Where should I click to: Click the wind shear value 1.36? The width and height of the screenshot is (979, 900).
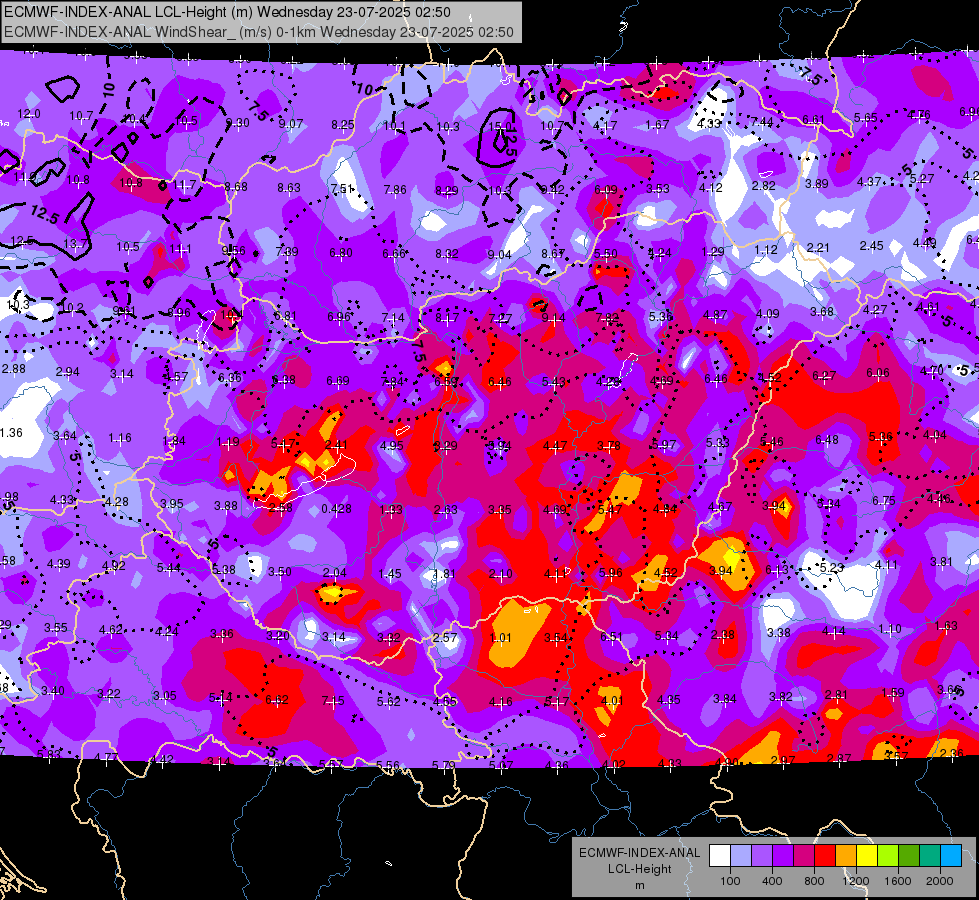[x=11, y=433]
